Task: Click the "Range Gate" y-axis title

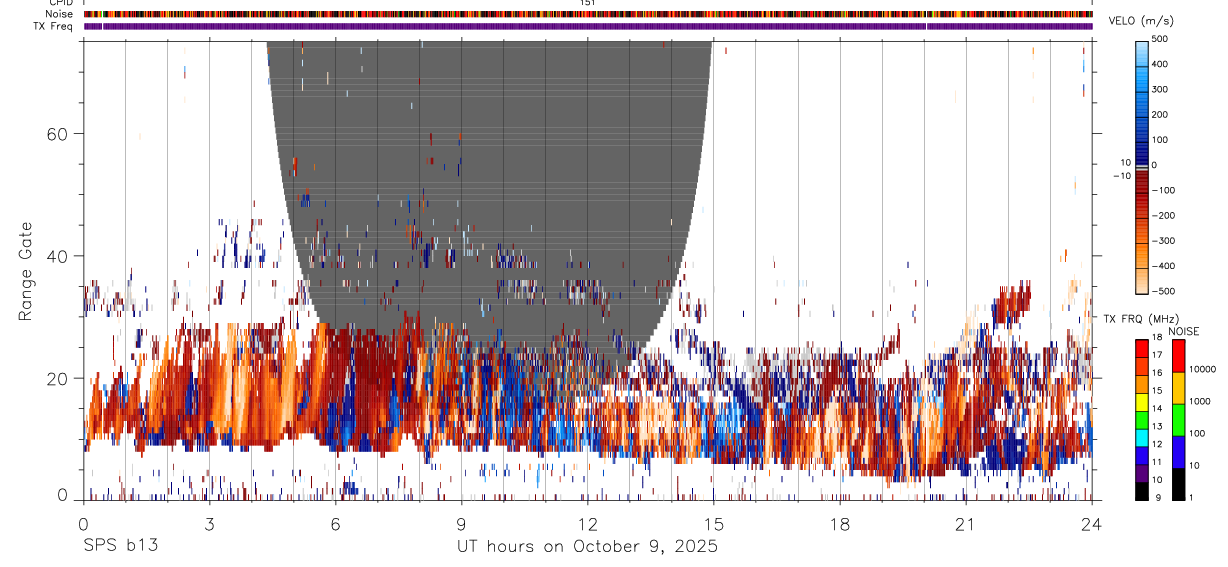Action: (24, 272)
